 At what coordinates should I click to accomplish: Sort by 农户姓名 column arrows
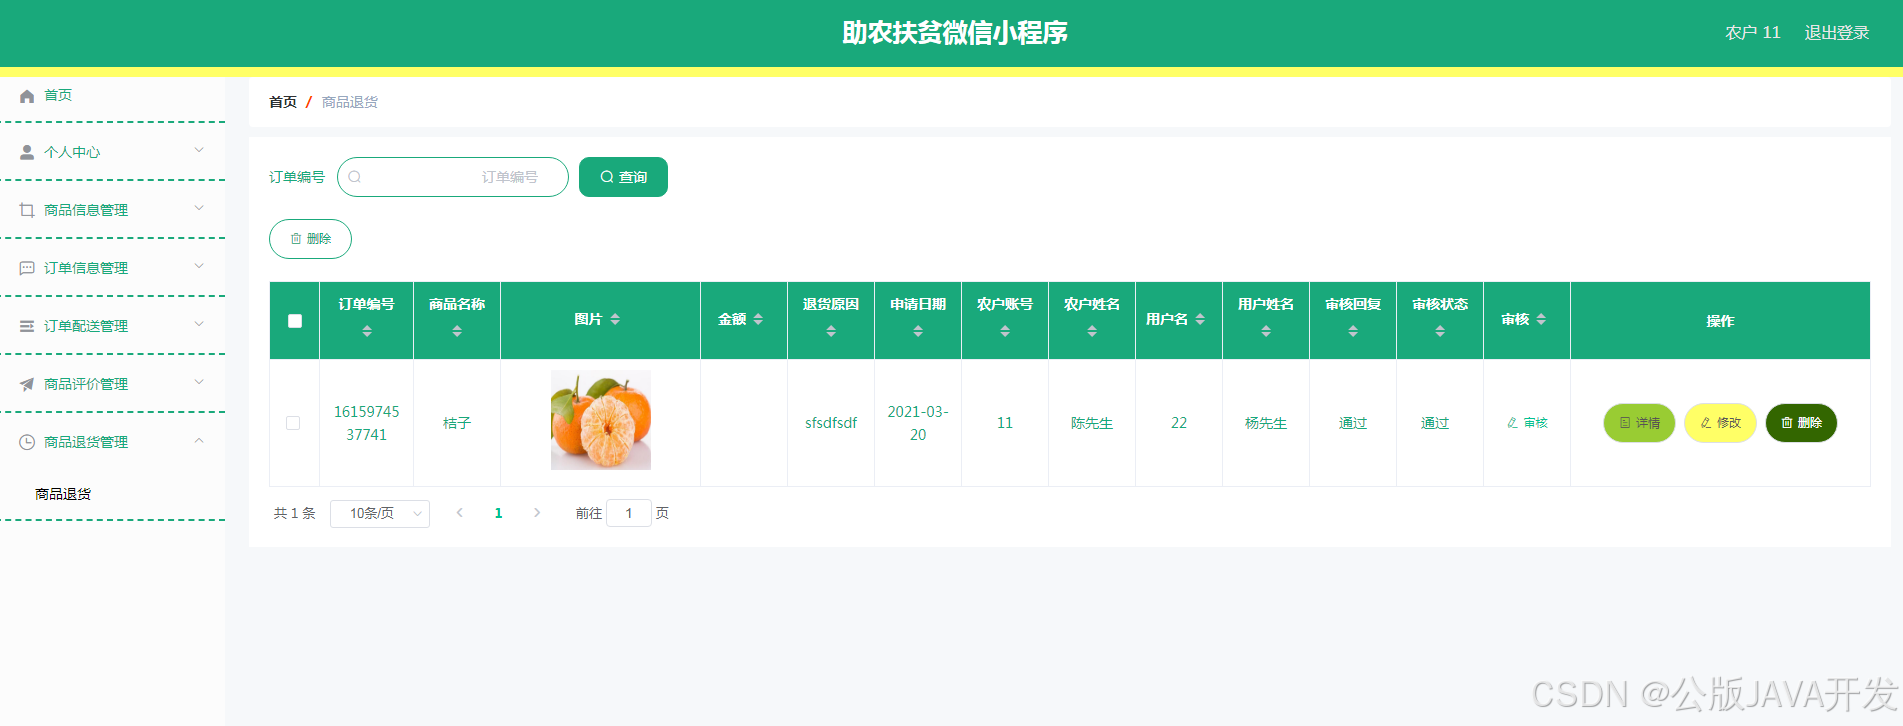coord(1092,331)
